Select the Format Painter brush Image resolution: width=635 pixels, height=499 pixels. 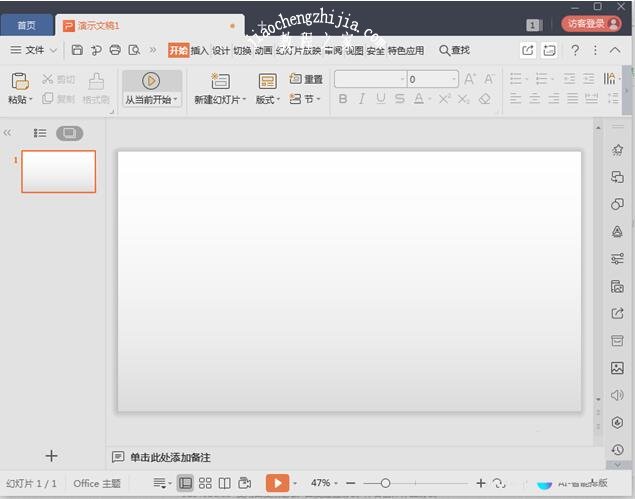tap(96, 81)
